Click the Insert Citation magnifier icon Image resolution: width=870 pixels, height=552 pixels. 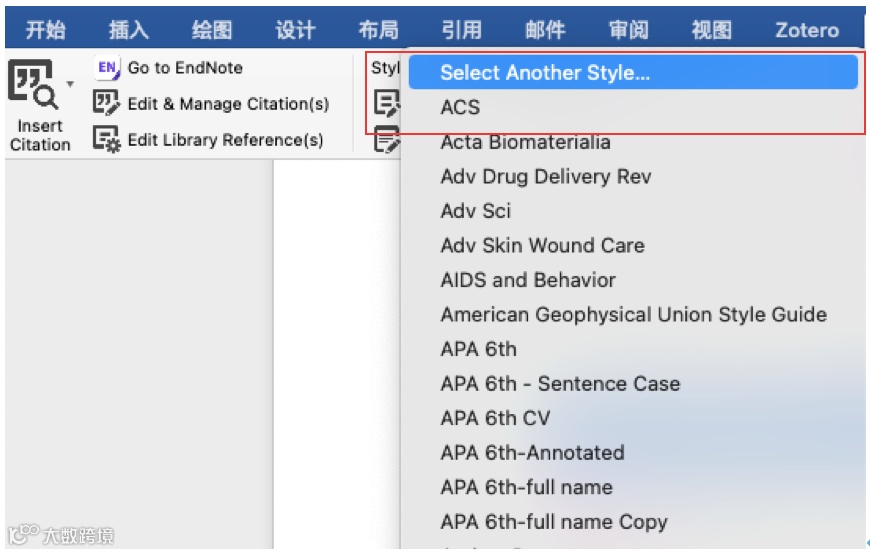coord(32,83)
